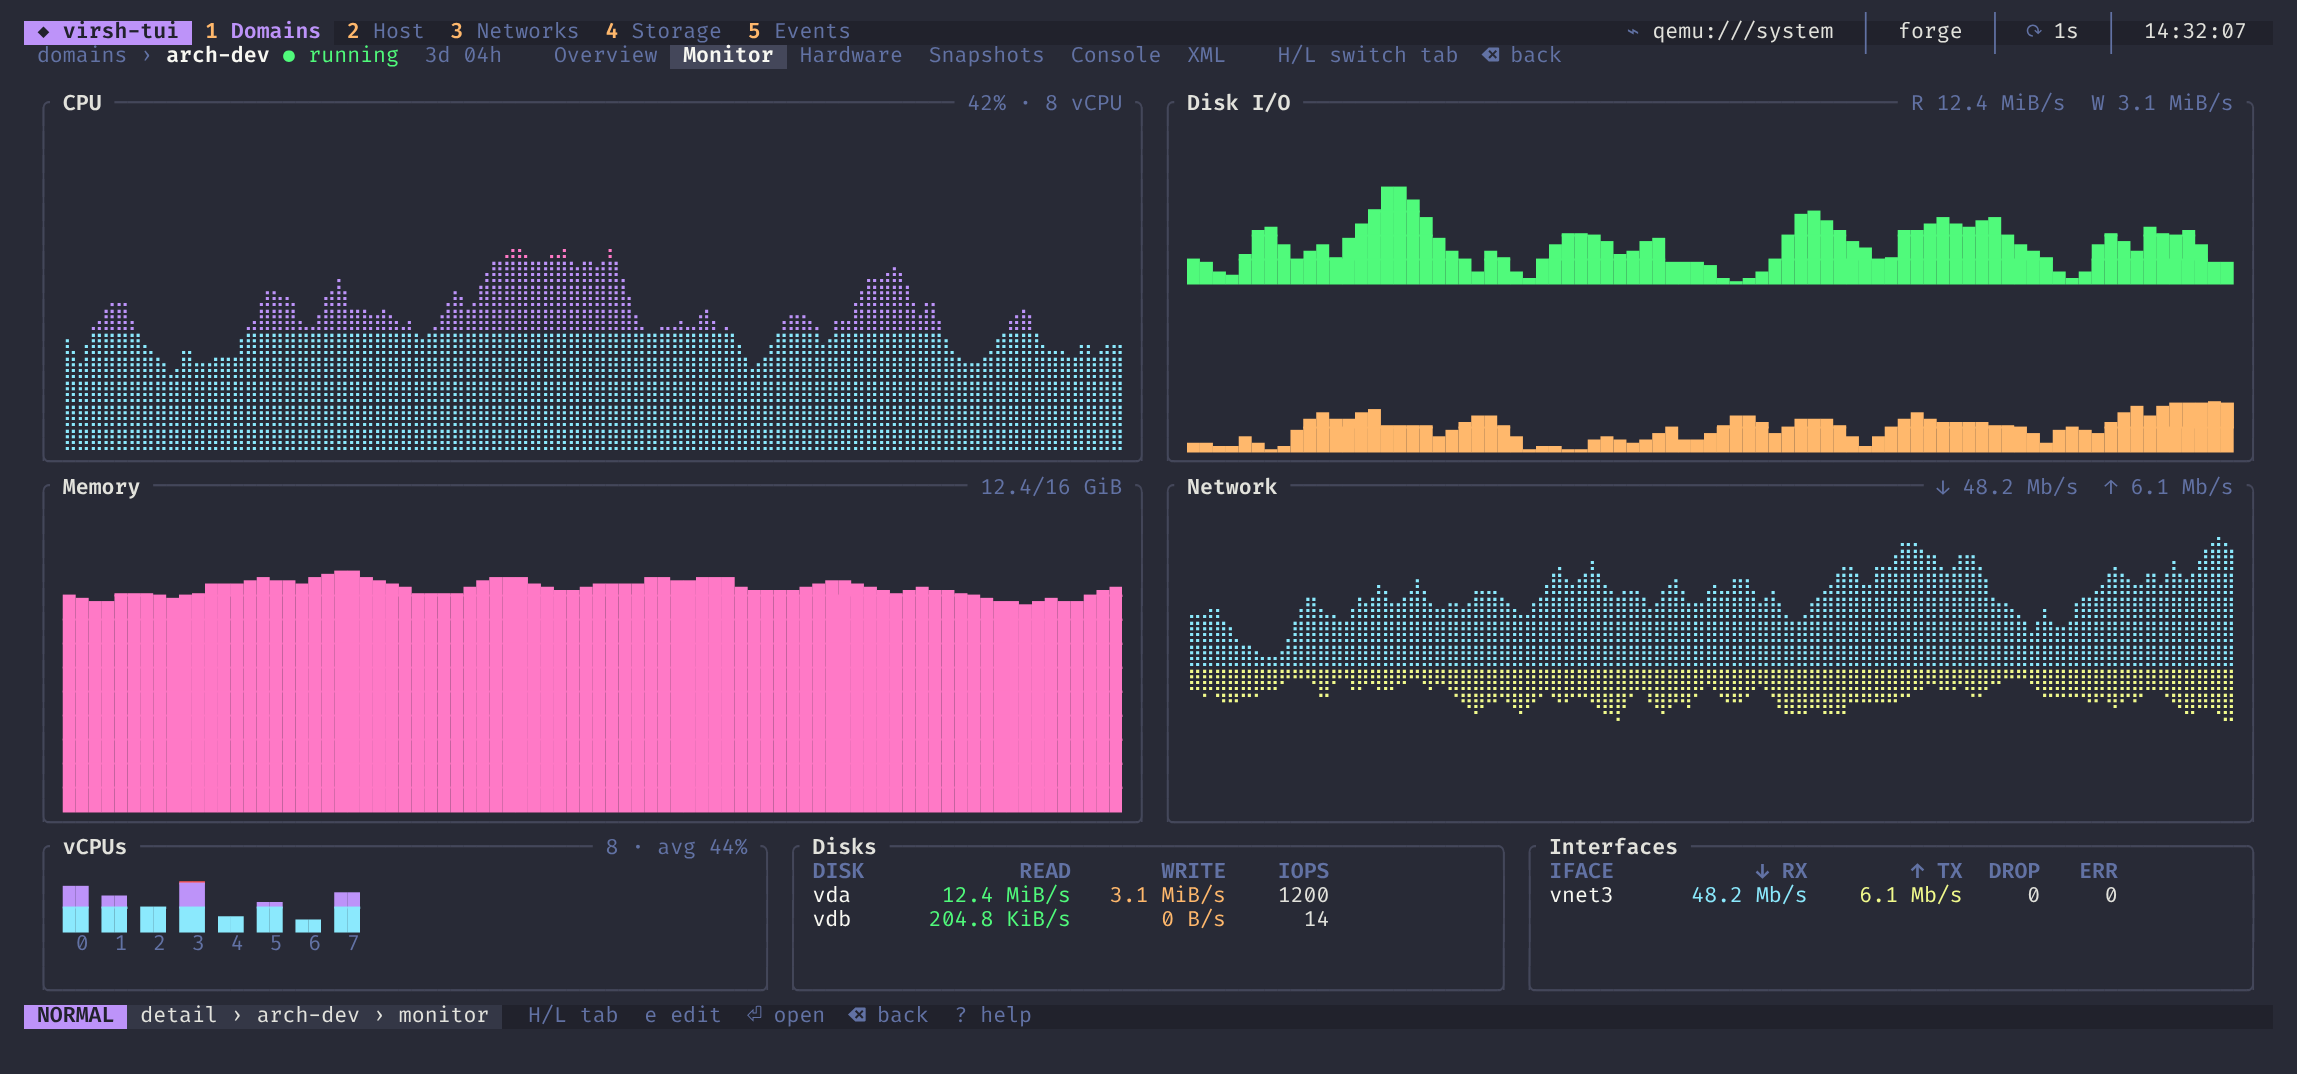The height and width of the screenshot is (1074, 2297).
Task: Click the virsh-tui diamond logo icon
Action: click(44, 31)
